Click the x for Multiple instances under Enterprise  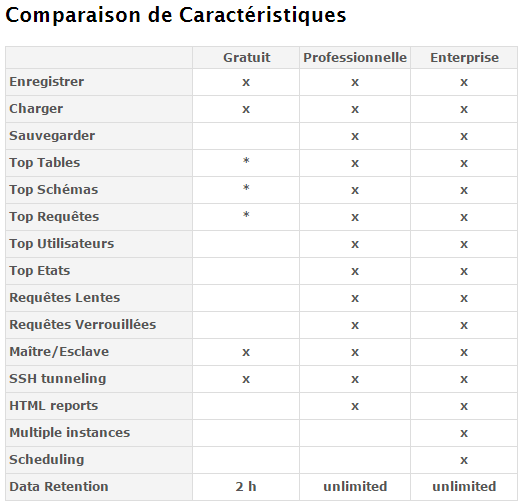[464, 433]
